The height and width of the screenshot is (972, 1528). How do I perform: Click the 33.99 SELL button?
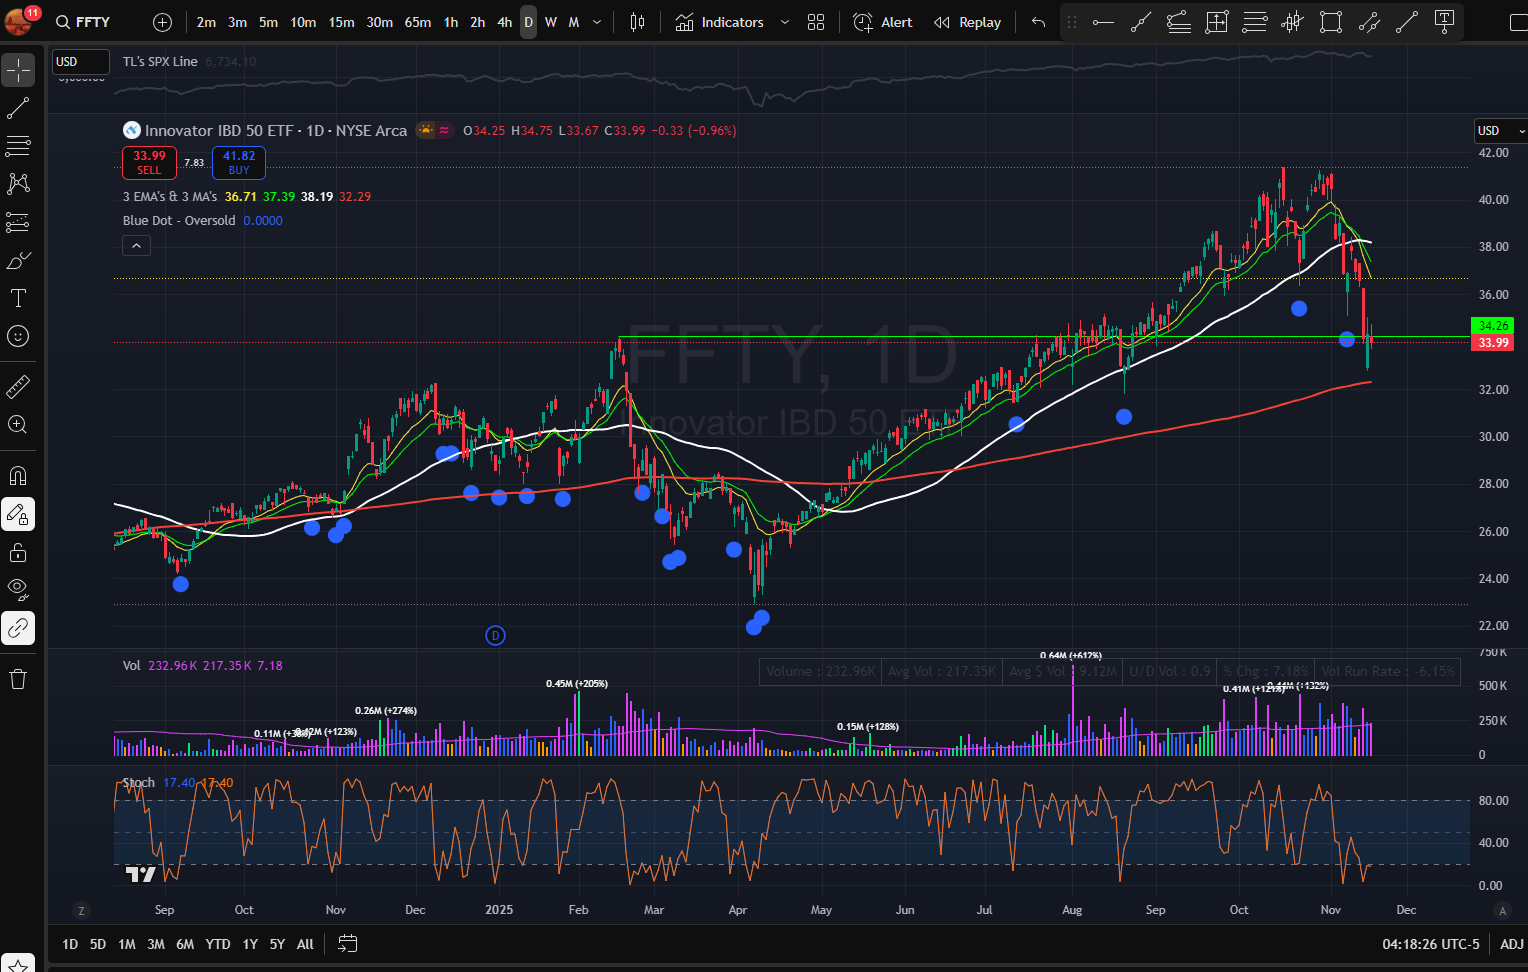pyautogui.click(x=149, y=162)
